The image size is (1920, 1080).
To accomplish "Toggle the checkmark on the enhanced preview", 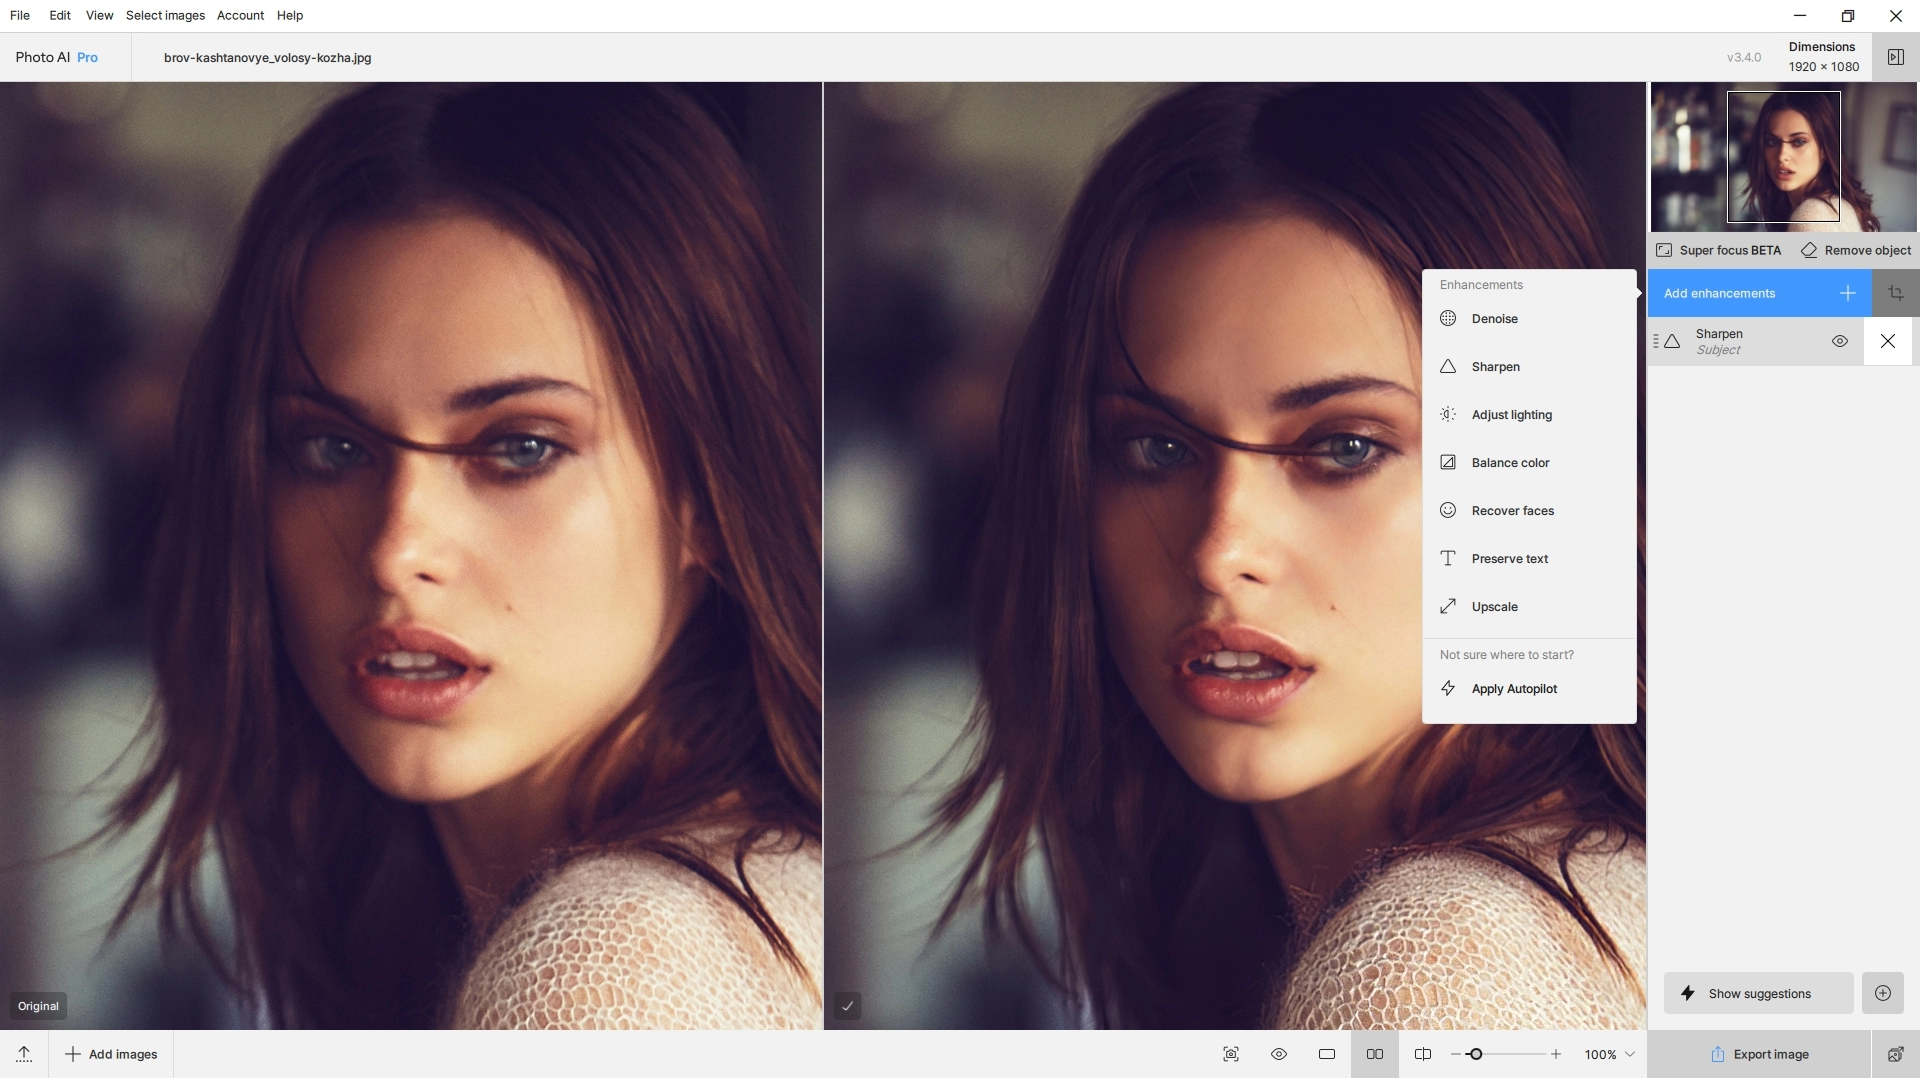I will (x=847, y=1006).
